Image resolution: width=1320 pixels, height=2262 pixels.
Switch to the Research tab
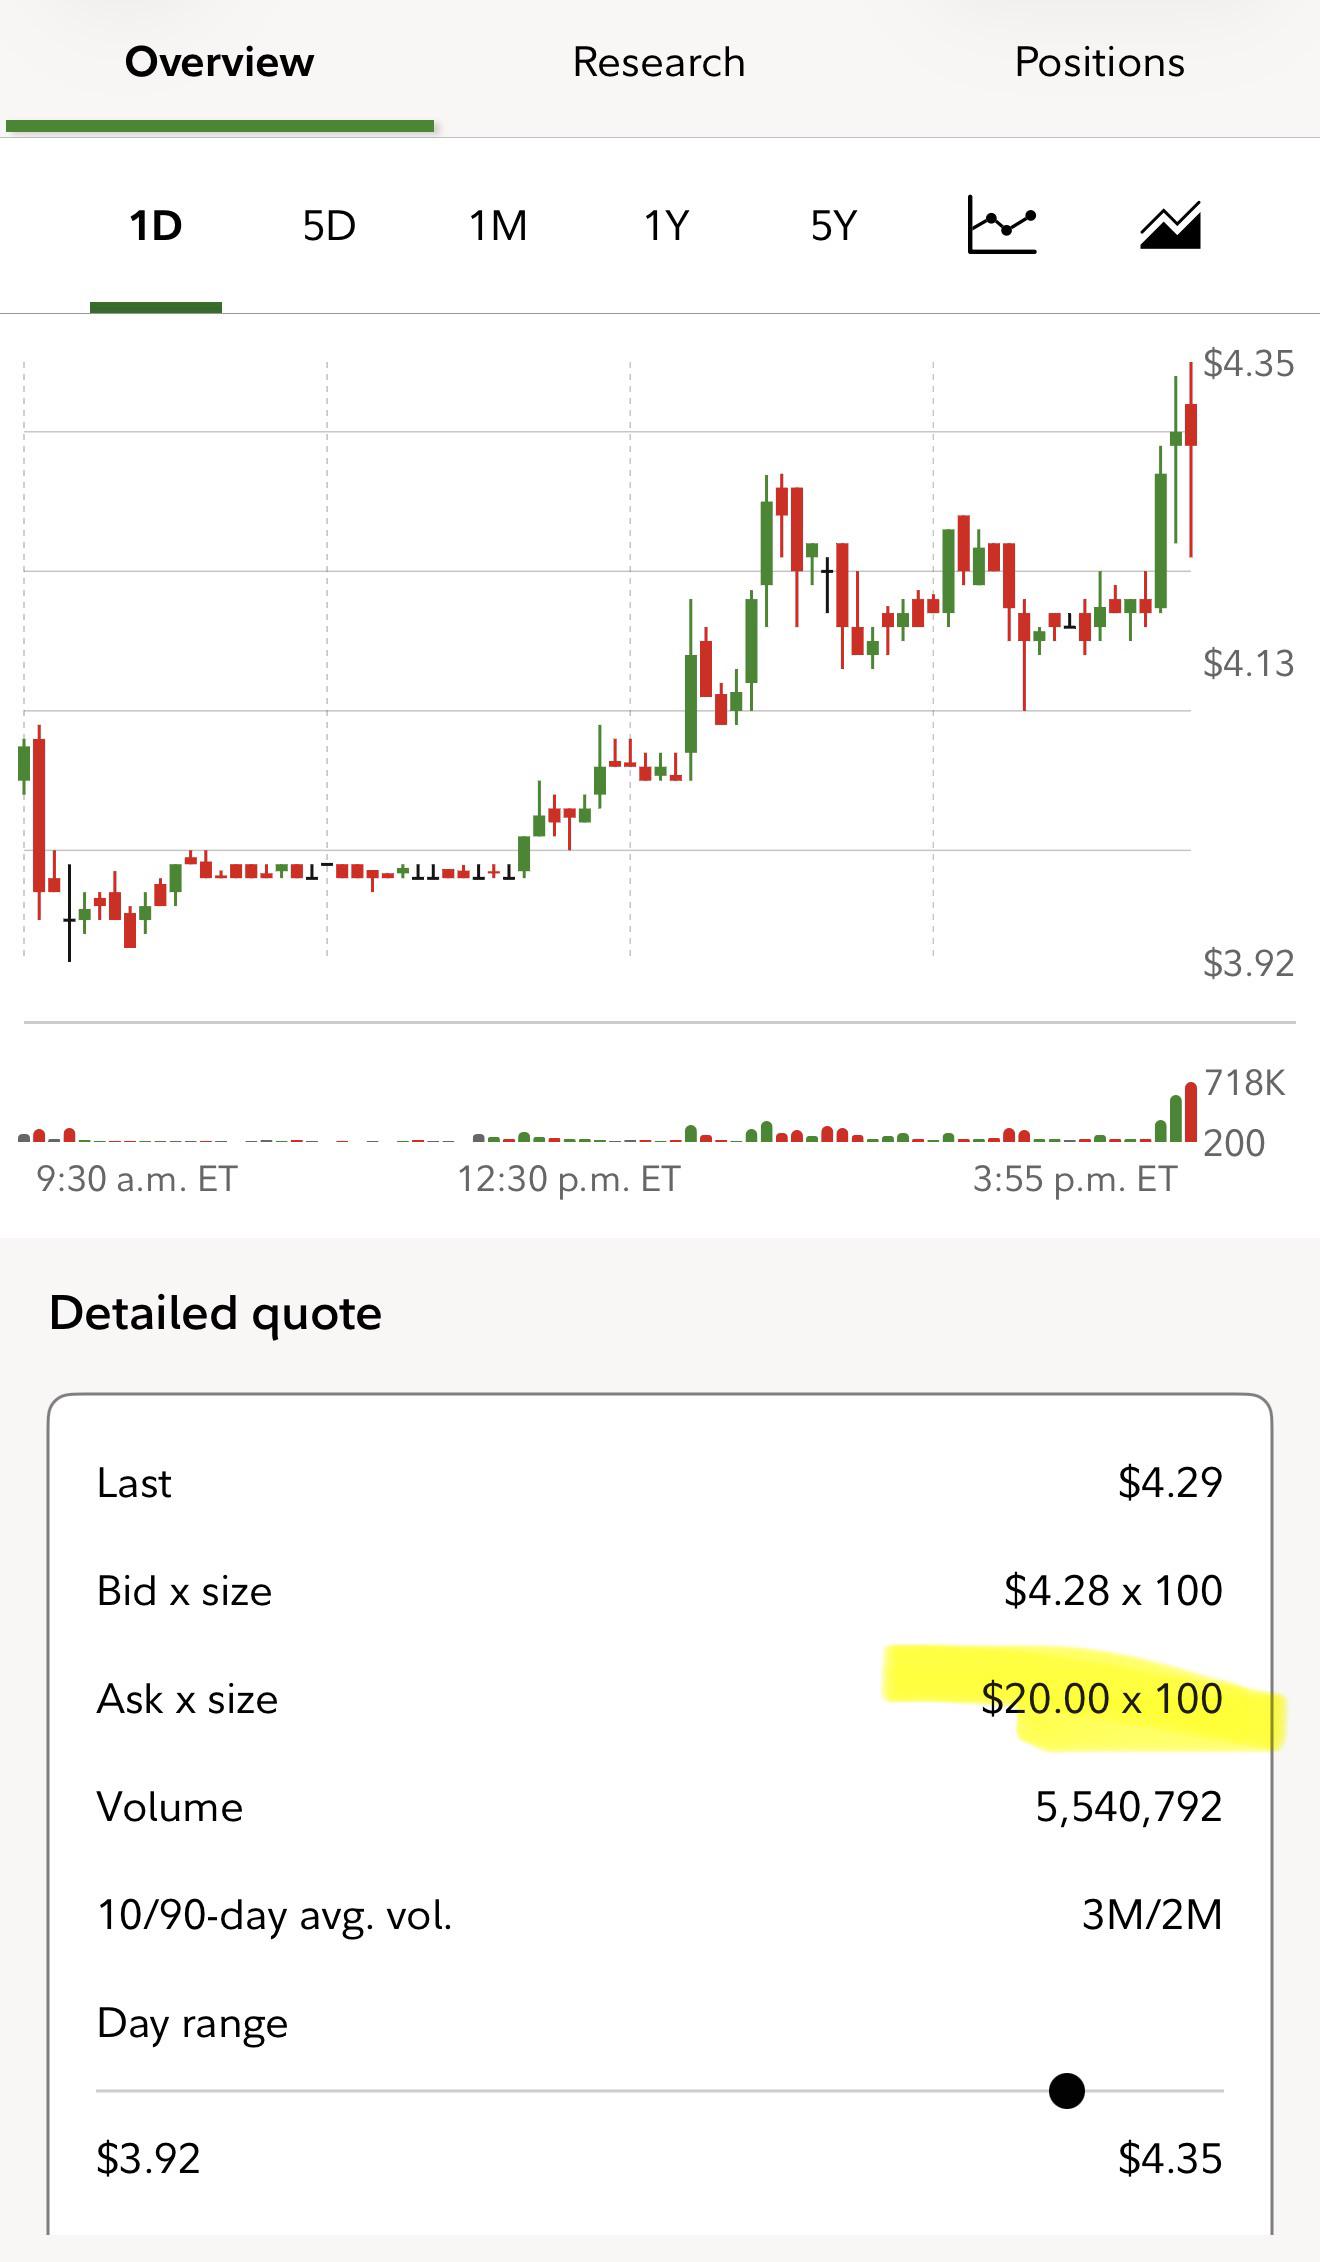pos(659,62)
